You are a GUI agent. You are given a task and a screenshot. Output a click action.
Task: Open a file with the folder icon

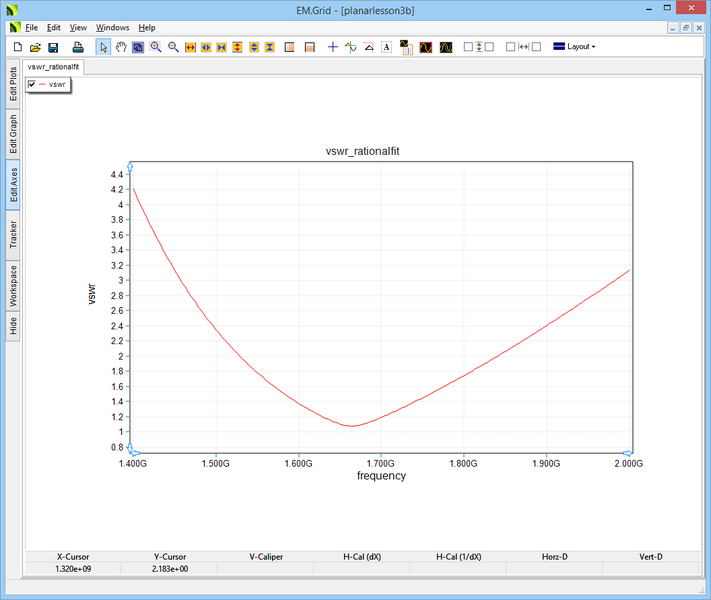pos(35,47)
